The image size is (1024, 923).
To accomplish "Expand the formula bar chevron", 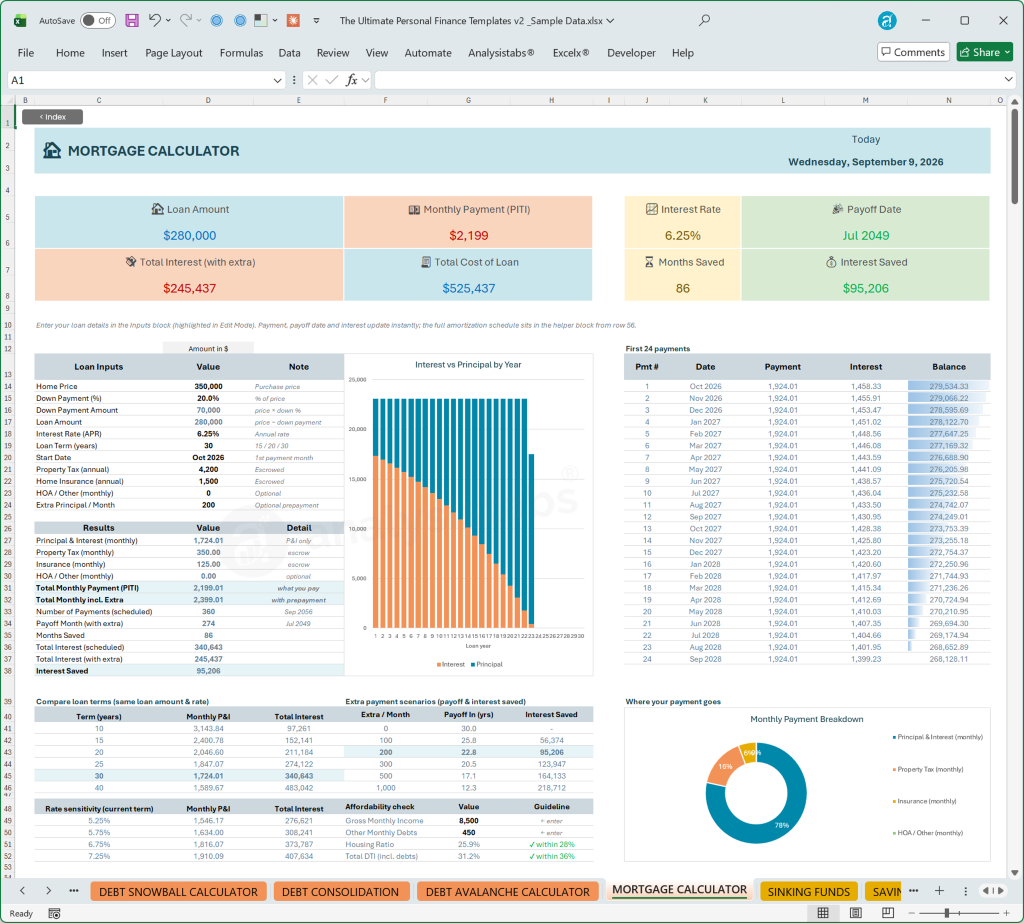I will pos(1008,79).
